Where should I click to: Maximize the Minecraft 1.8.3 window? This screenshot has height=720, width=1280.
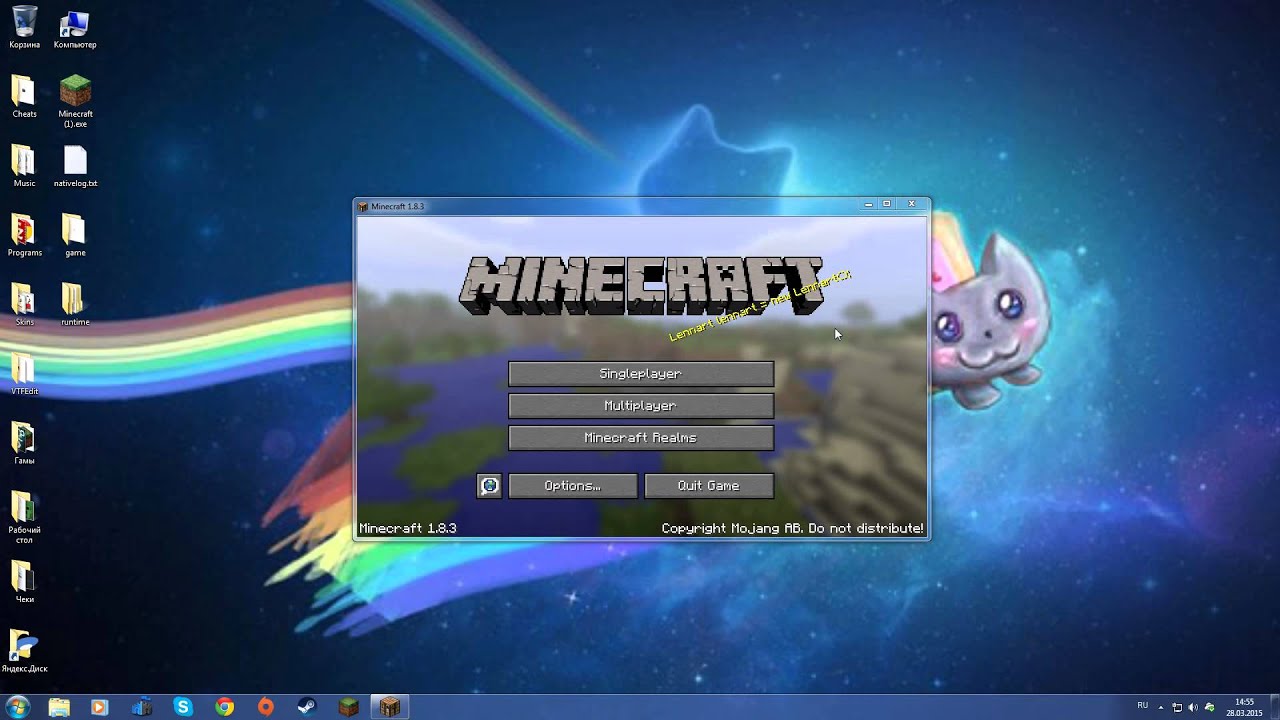point(886,204)
